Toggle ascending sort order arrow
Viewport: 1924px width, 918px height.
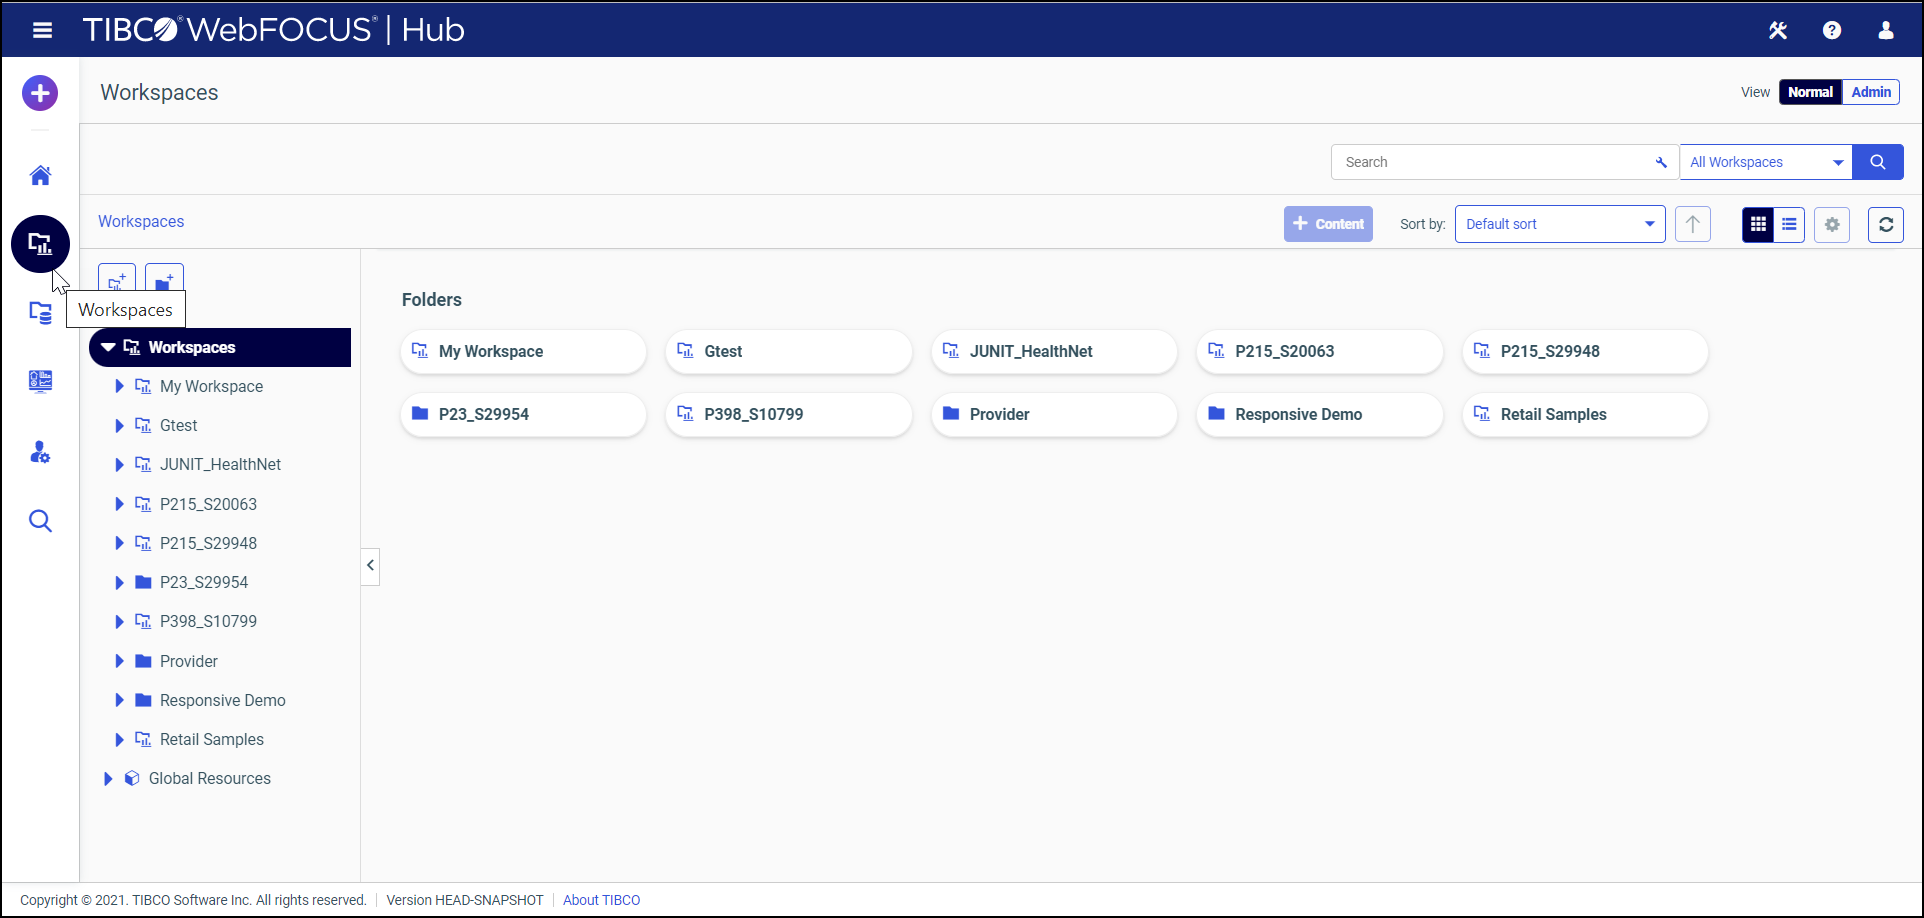(1693, 224)
